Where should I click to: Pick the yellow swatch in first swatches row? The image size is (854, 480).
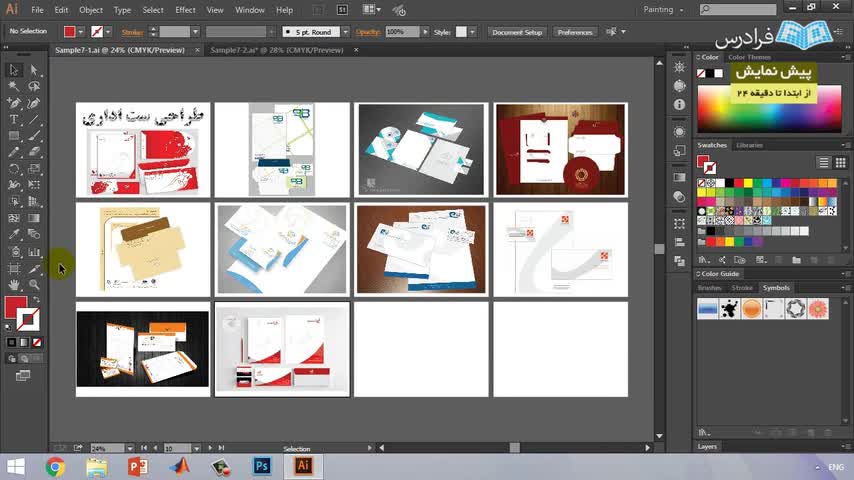[748, 183]
